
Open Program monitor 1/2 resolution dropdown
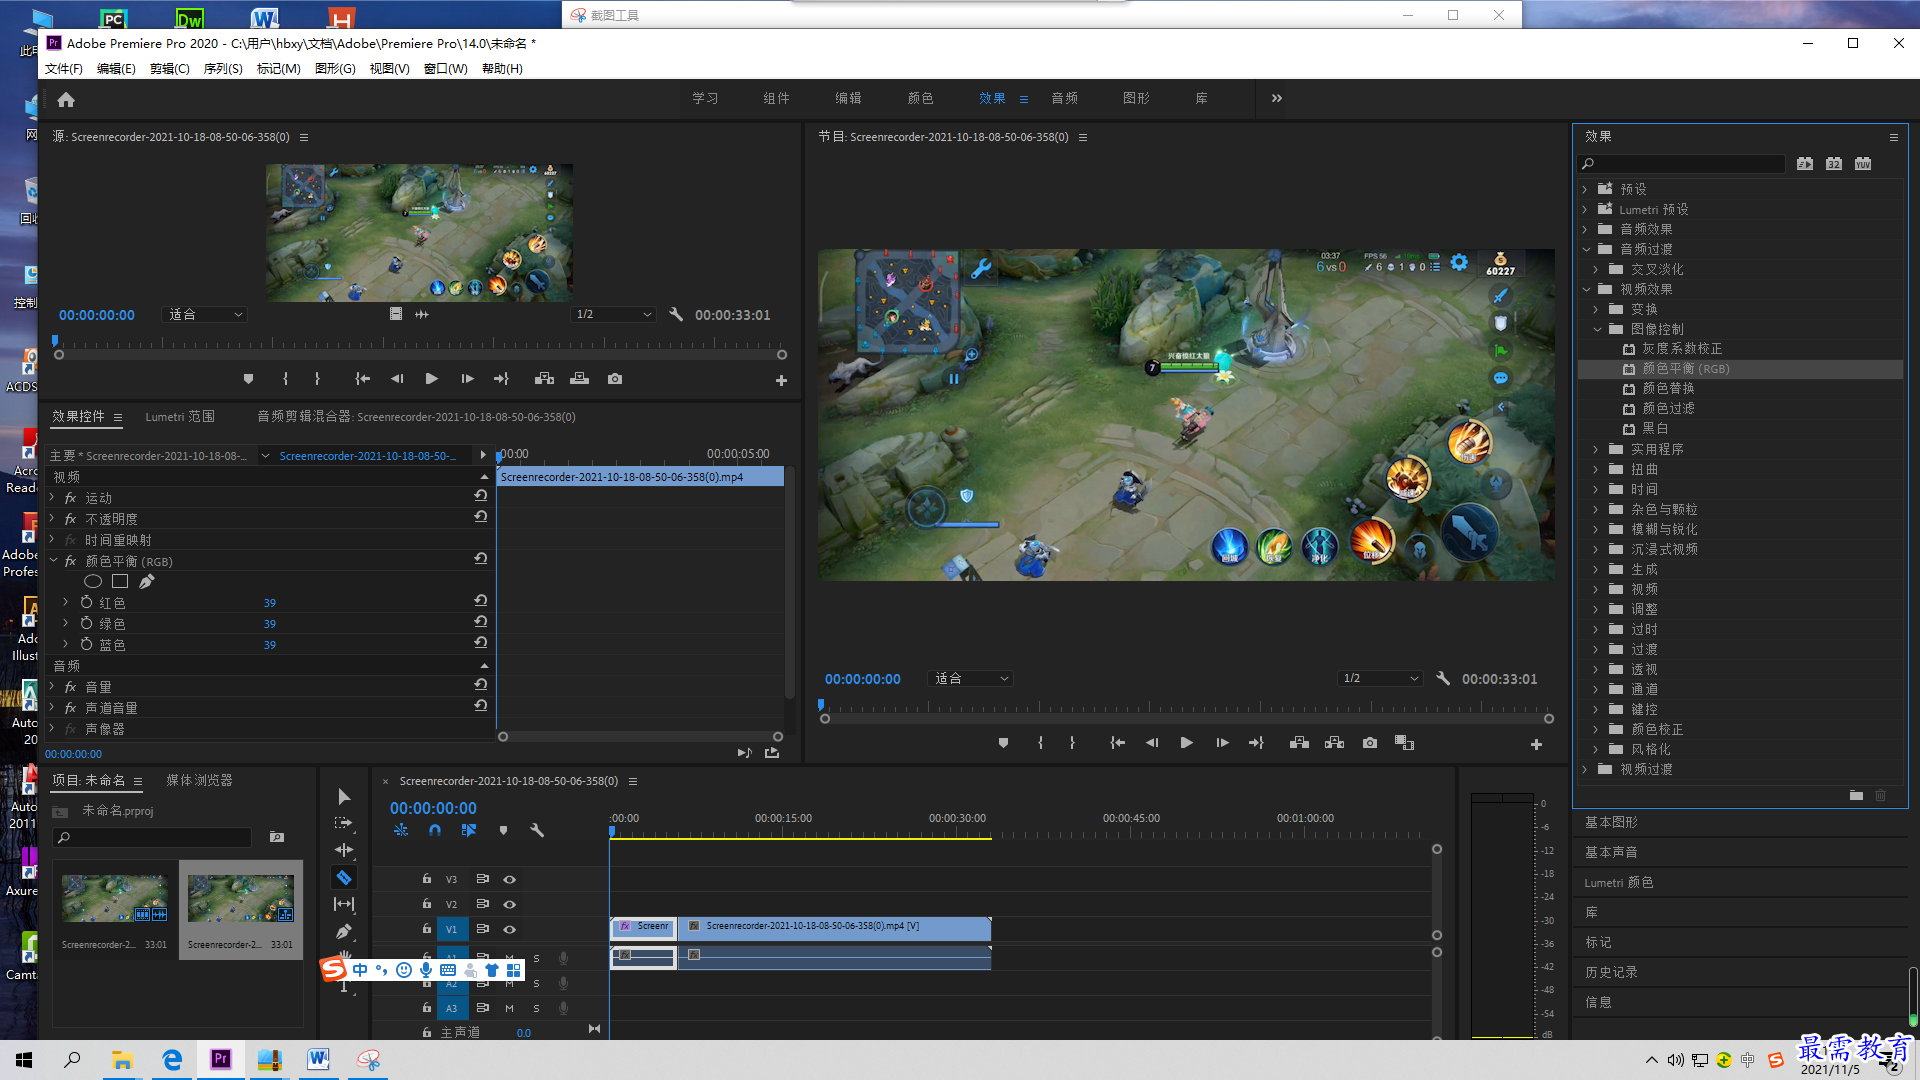click(1381, 678)
